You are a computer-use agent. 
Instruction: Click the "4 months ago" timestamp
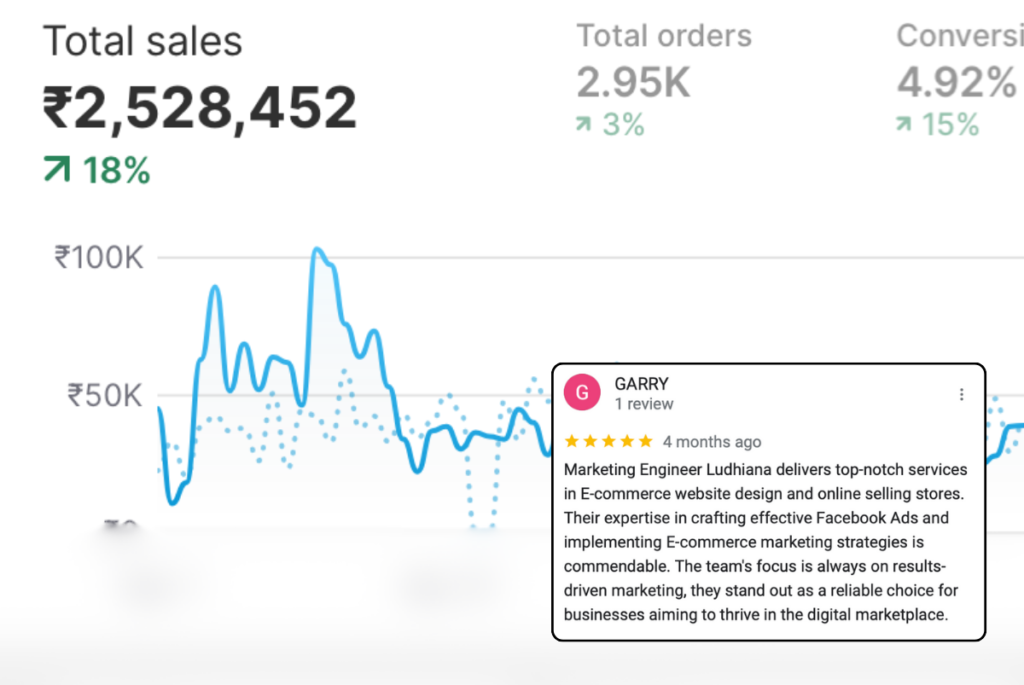coord(711,441)
